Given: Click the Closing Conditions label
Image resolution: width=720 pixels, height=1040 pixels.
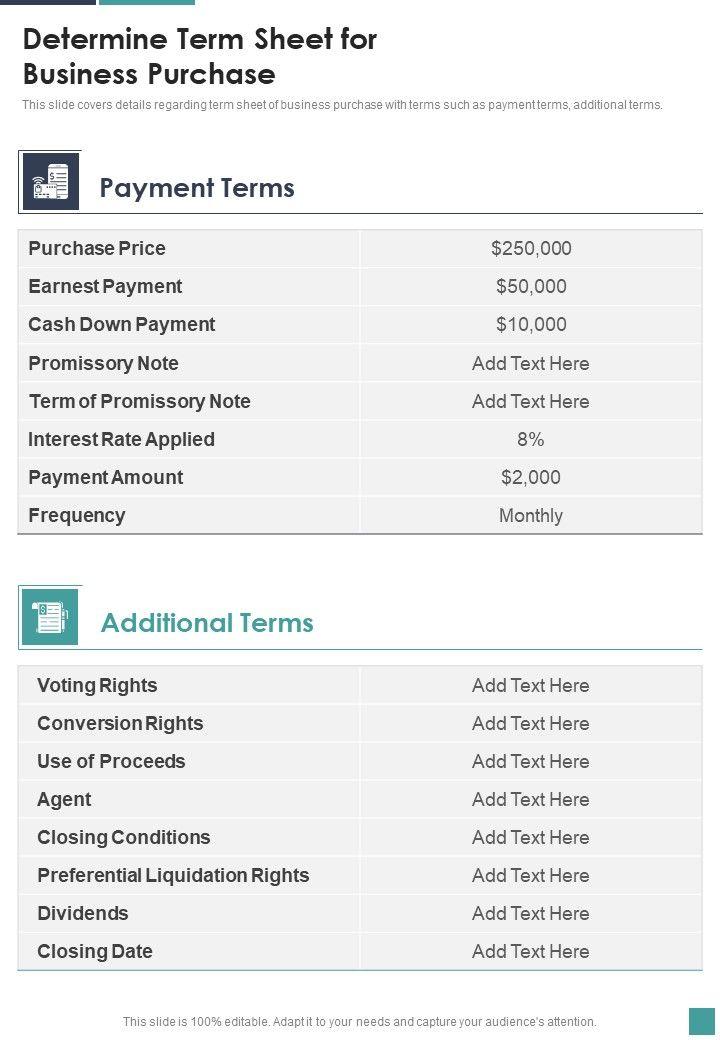Looking at the screenshot, I should coord(124,837).
